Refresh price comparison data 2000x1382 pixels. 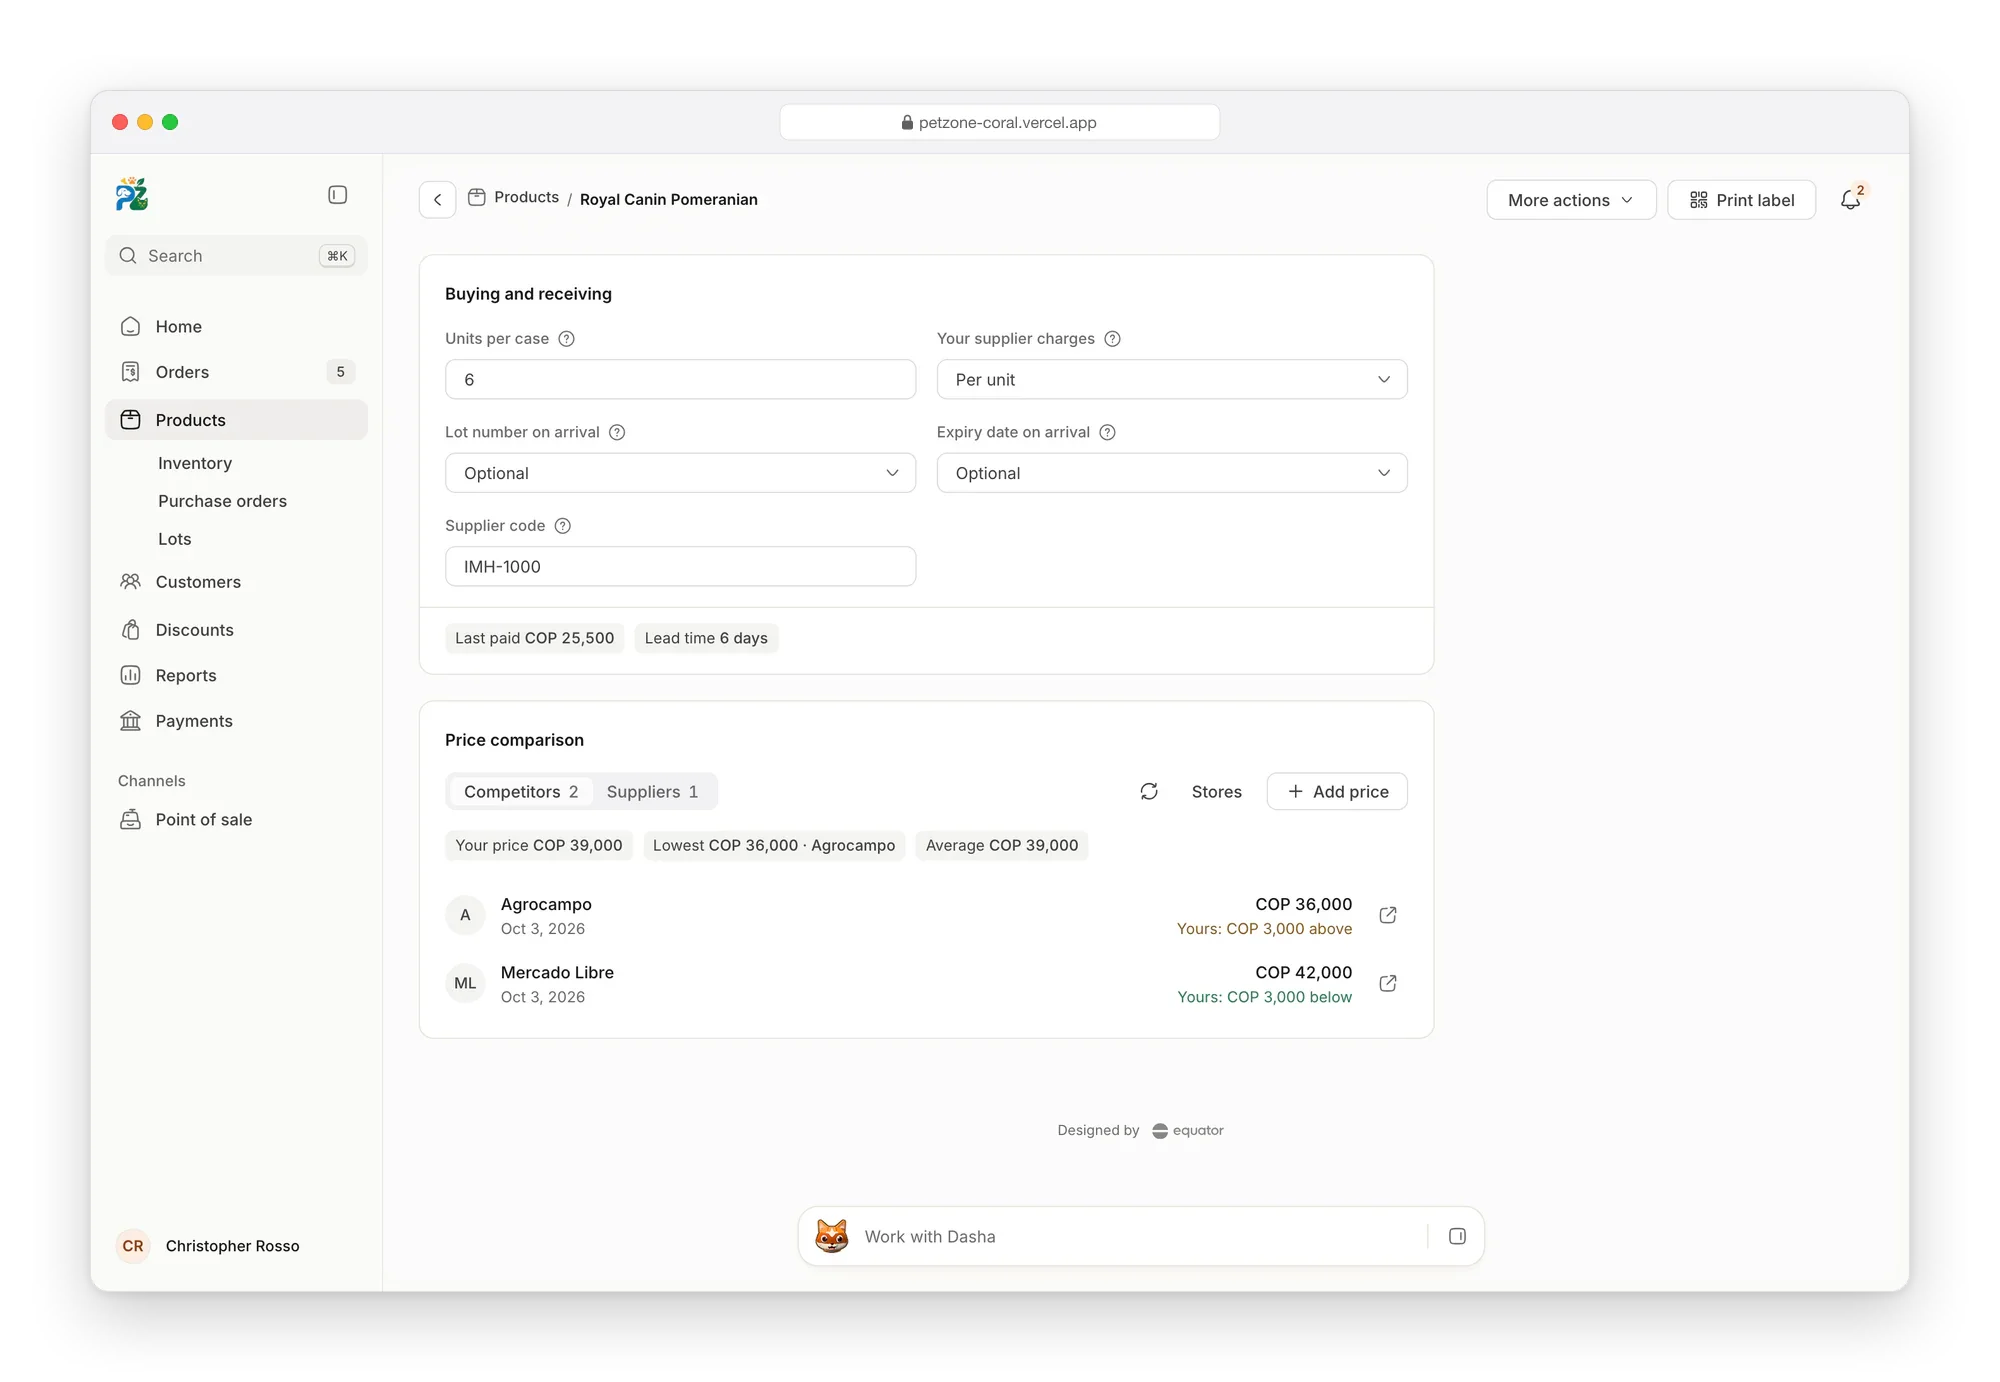[1149, 791]
